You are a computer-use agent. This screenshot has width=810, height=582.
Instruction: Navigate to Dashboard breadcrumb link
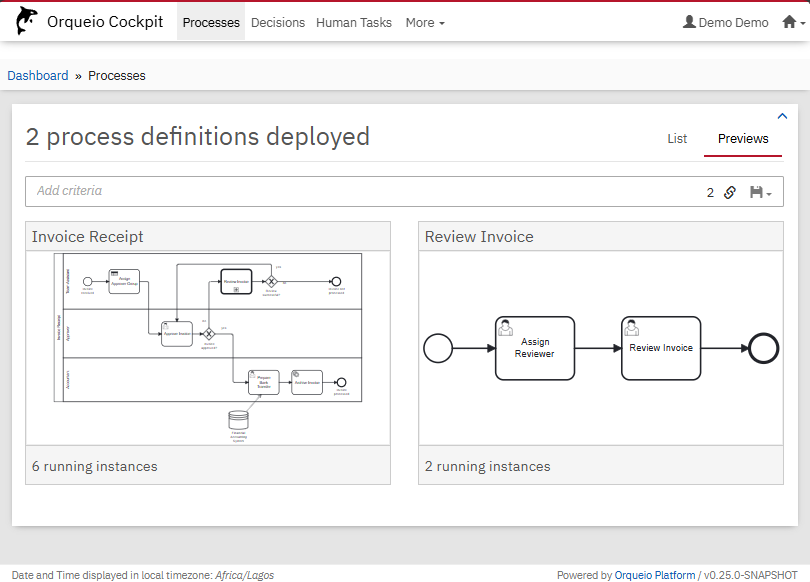pyautogui.click(x=38, y=76)
